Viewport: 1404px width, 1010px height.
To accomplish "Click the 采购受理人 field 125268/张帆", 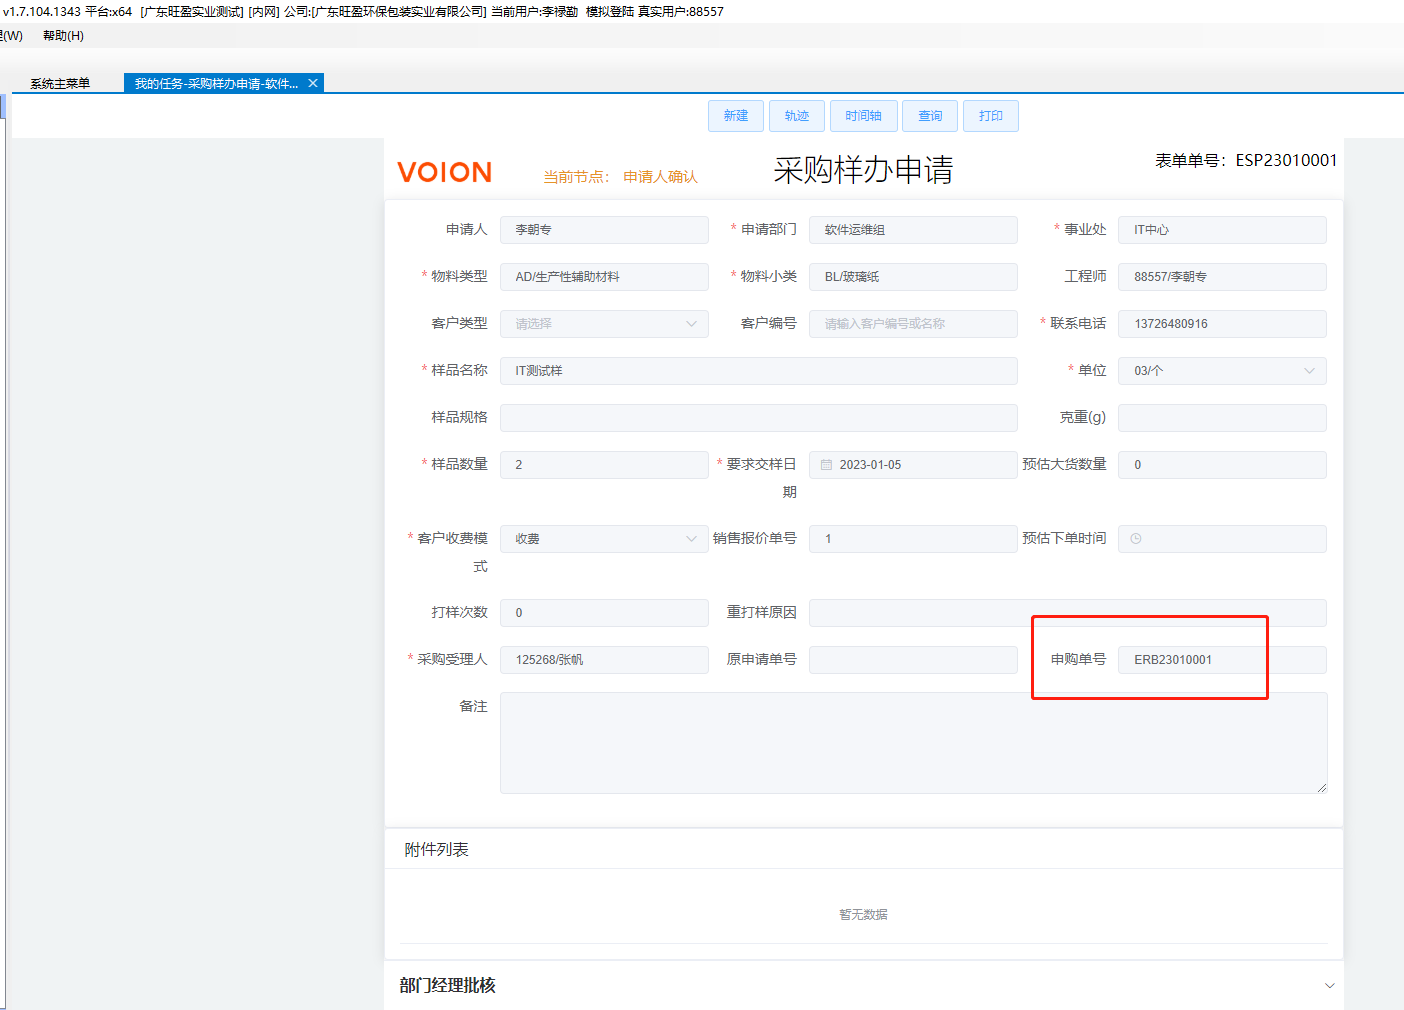I will pyautogui.click(x=604, y=660).
